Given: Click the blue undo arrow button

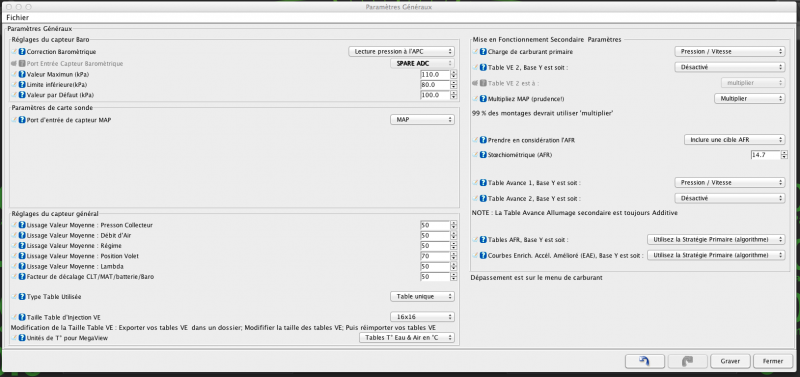Looking at the screenshot, I should coord(644,361).
